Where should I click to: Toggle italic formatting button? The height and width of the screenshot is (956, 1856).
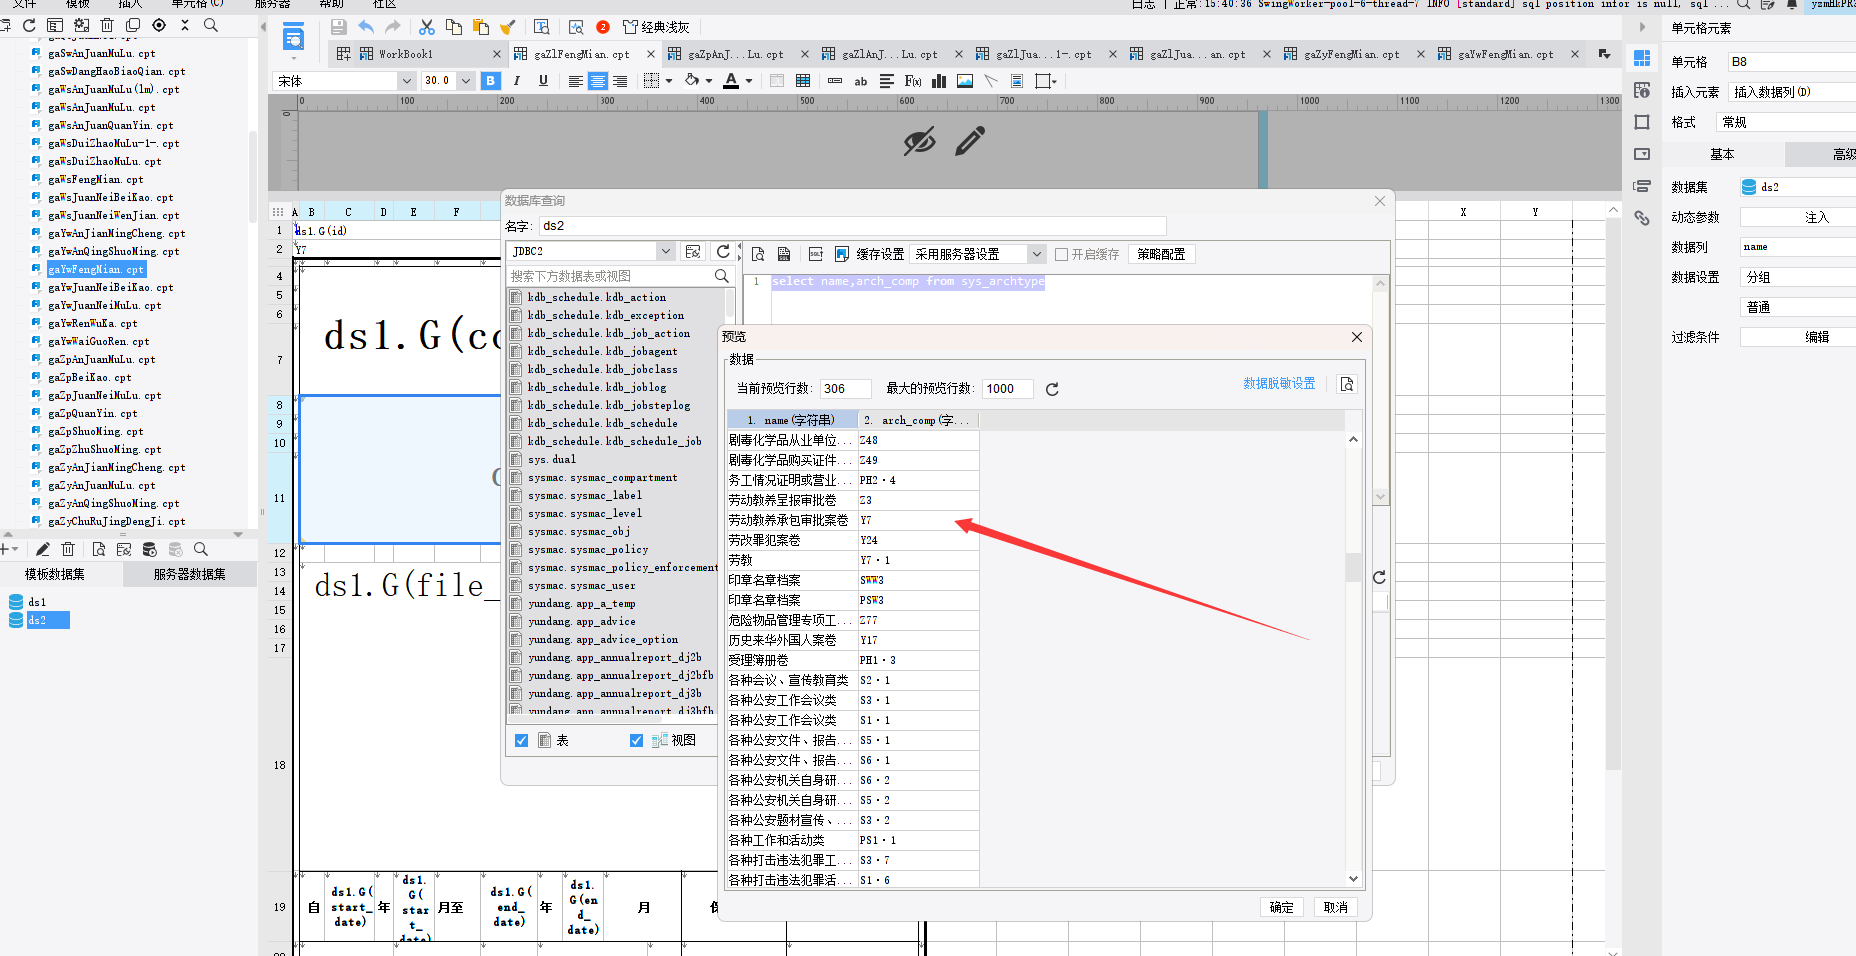pos(516,81)
